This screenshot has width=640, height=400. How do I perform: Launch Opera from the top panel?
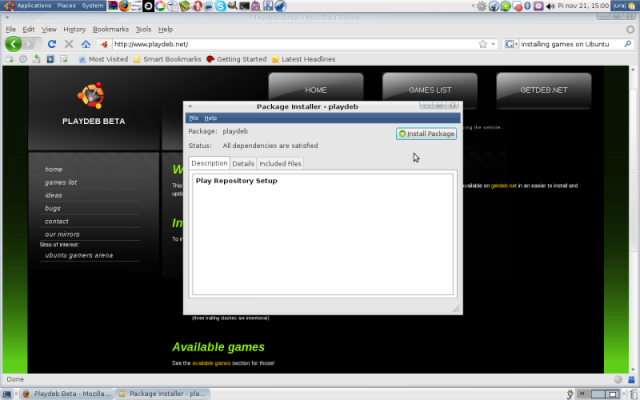tap(197, 6)
